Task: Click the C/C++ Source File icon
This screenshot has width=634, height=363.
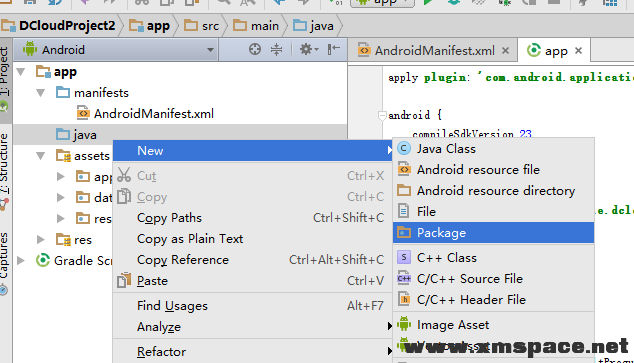Action: (404, 279)
